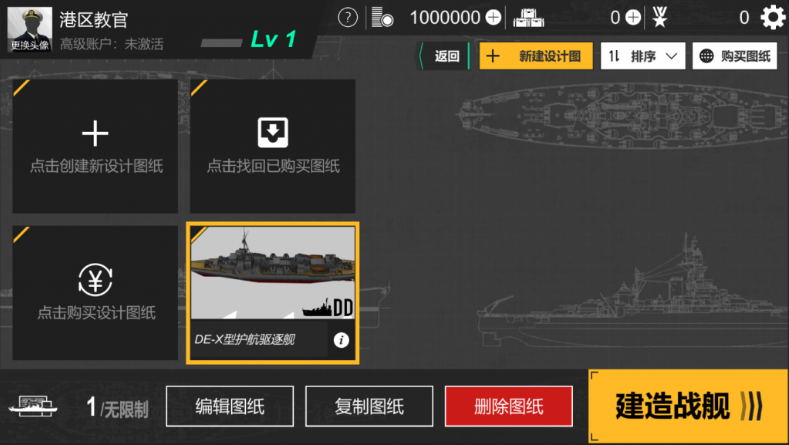
Task: Change the commander avatar 更换头像
Action: (30, 29)
